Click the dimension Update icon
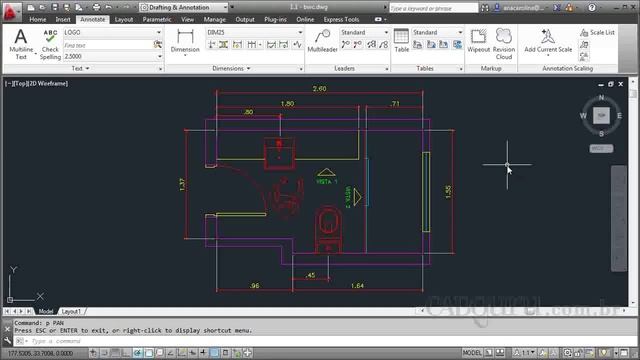 pyautogui.click(x=284, y=44)
